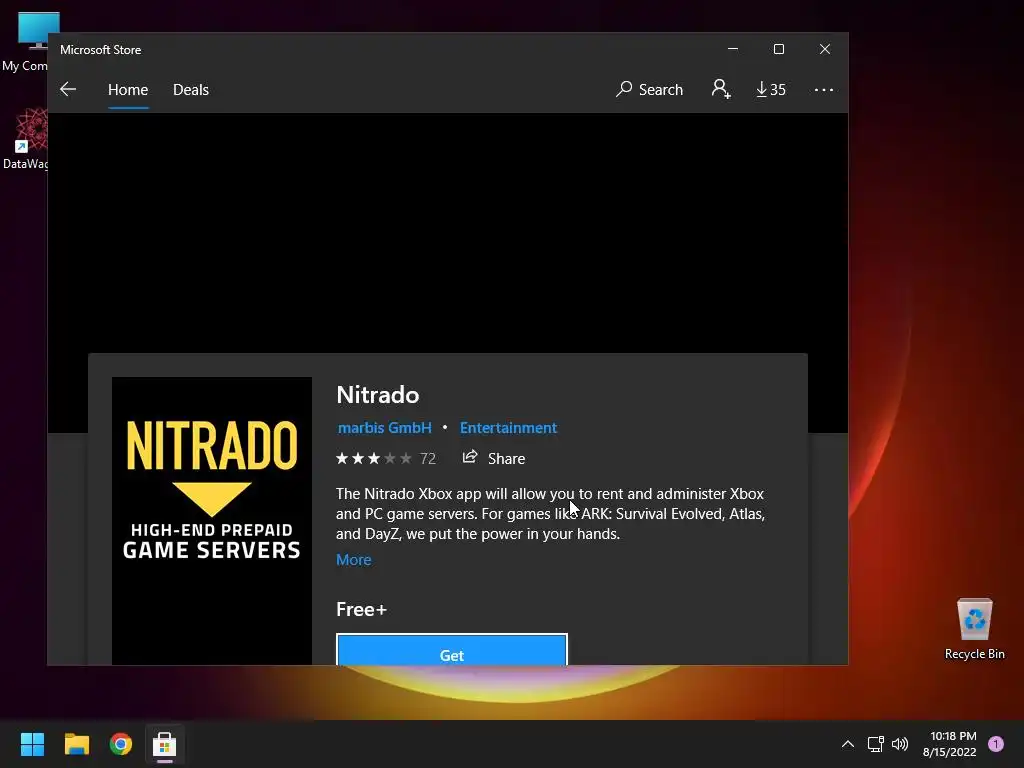Open the Windows Start menu

coord(32,744)
